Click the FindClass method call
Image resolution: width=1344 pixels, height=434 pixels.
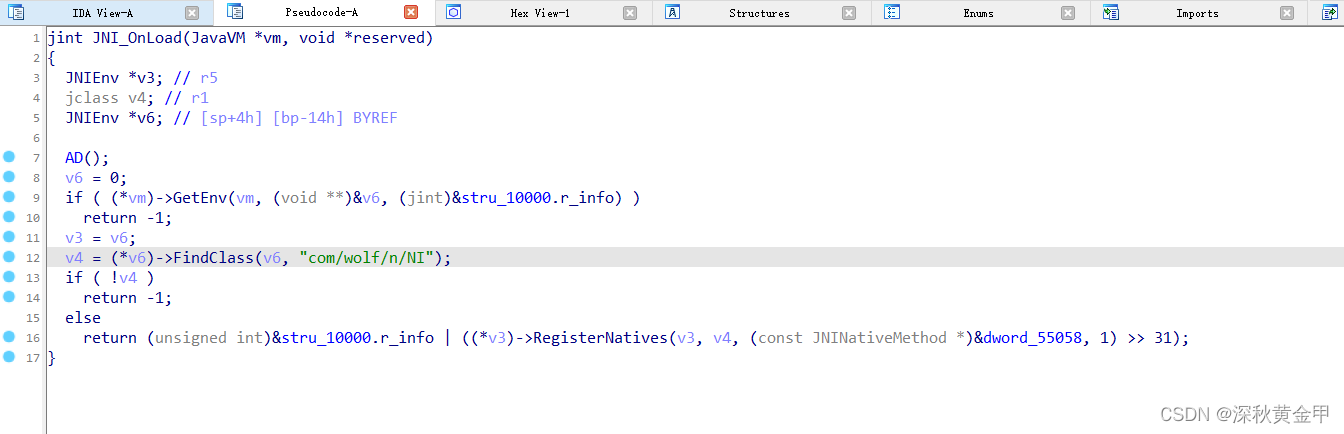point(214,258)
